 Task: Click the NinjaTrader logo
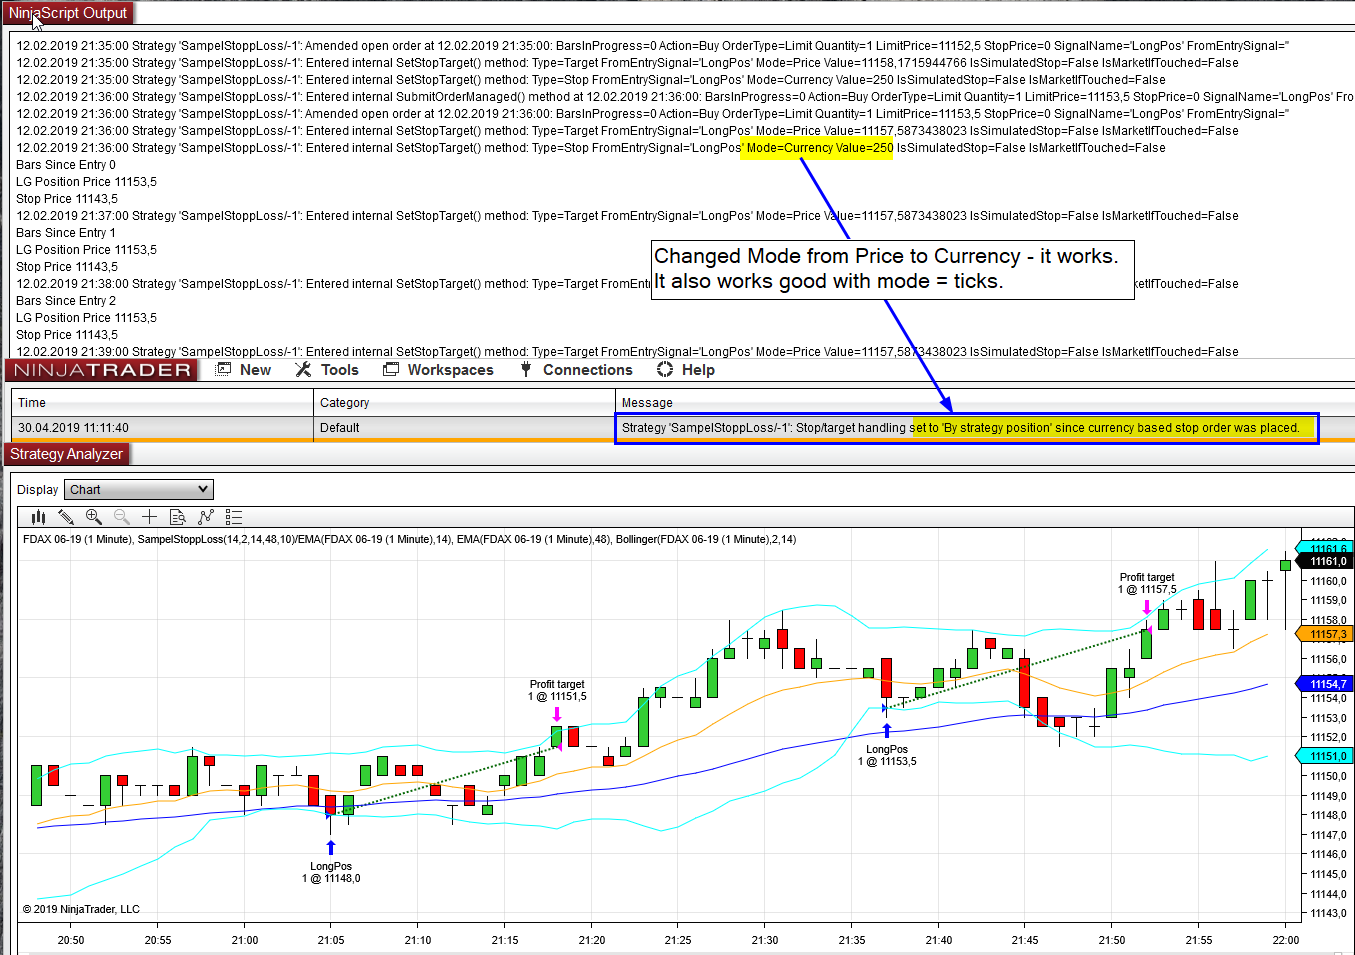(x=102, y=370)
